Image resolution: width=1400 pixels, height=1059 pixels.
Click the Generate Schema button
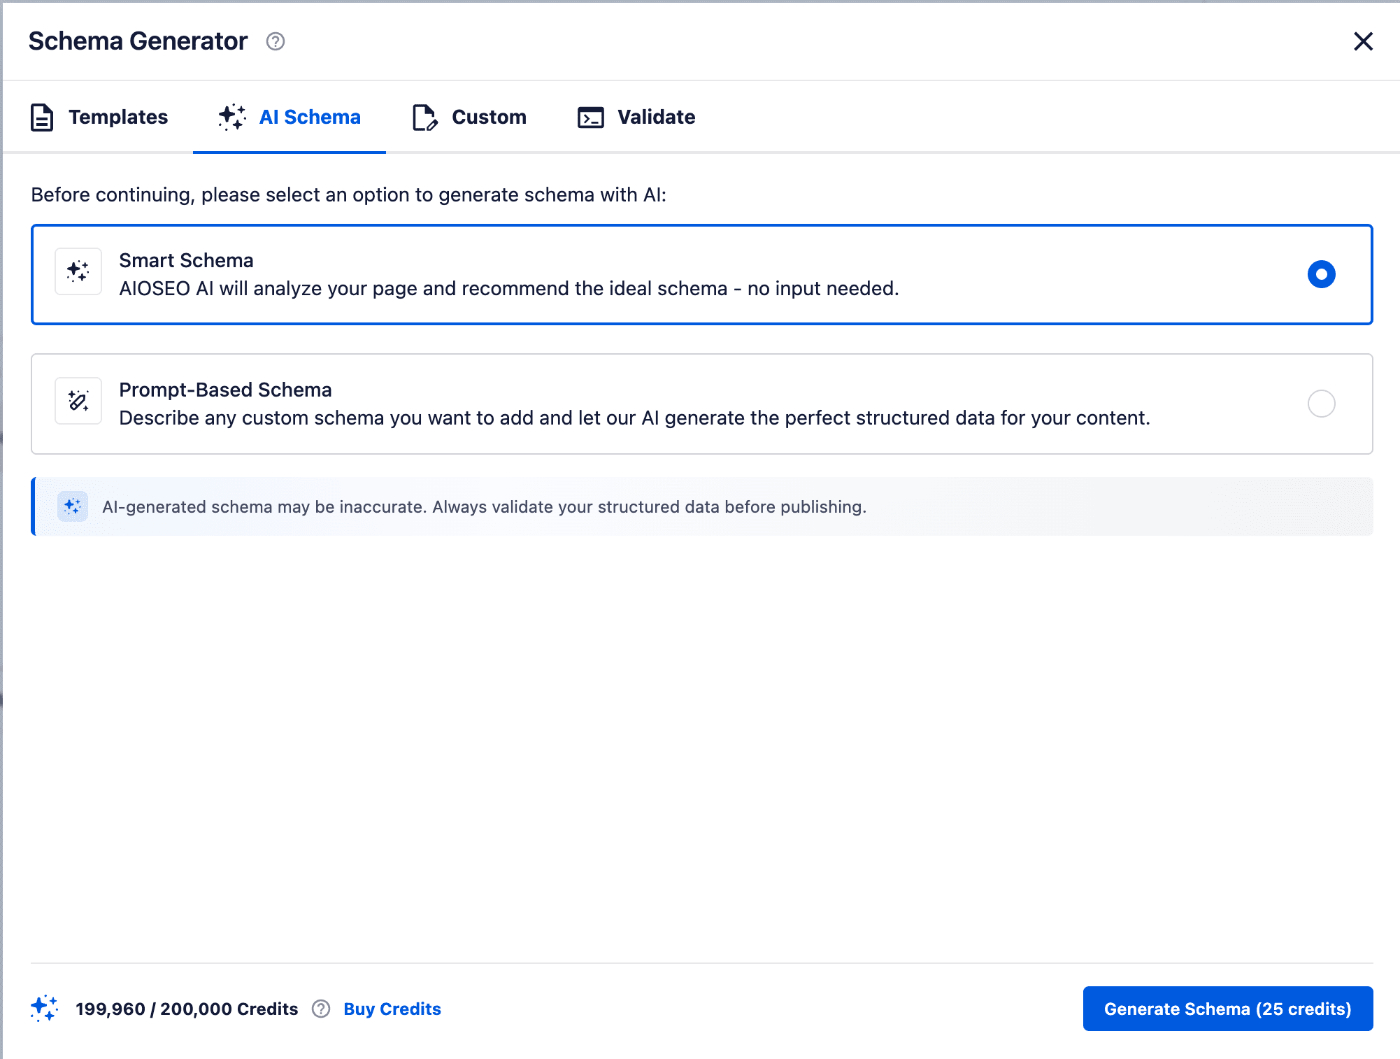[1227, 1008]
